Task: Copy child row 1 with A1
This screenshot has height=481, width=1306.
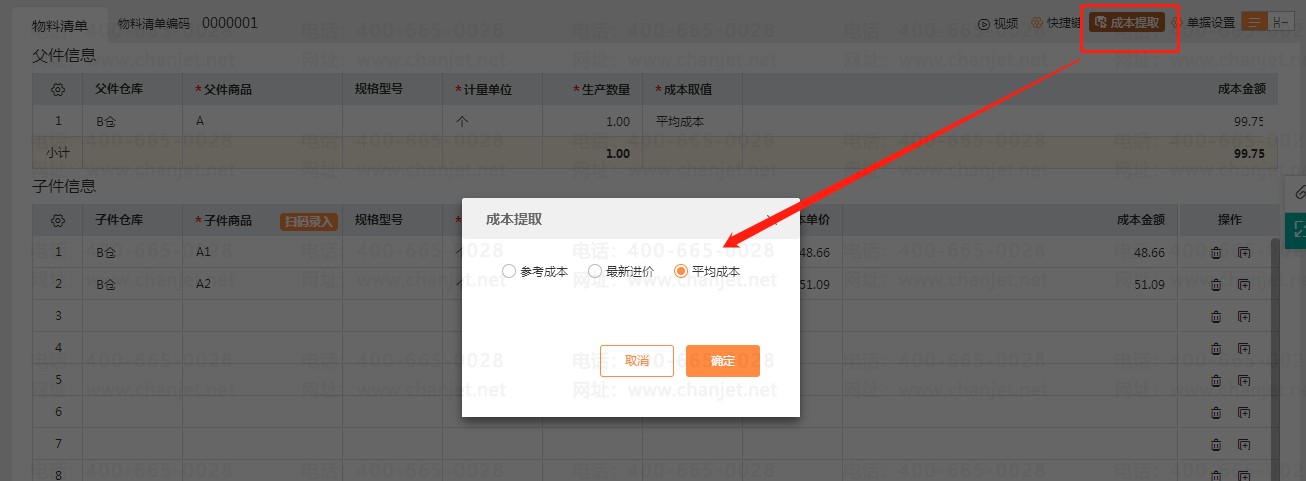Action: [1244, 253]
